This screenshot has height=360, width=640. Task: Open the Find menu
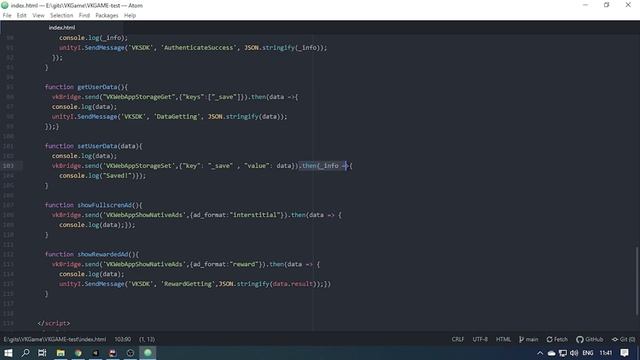(x=84, y=16)
